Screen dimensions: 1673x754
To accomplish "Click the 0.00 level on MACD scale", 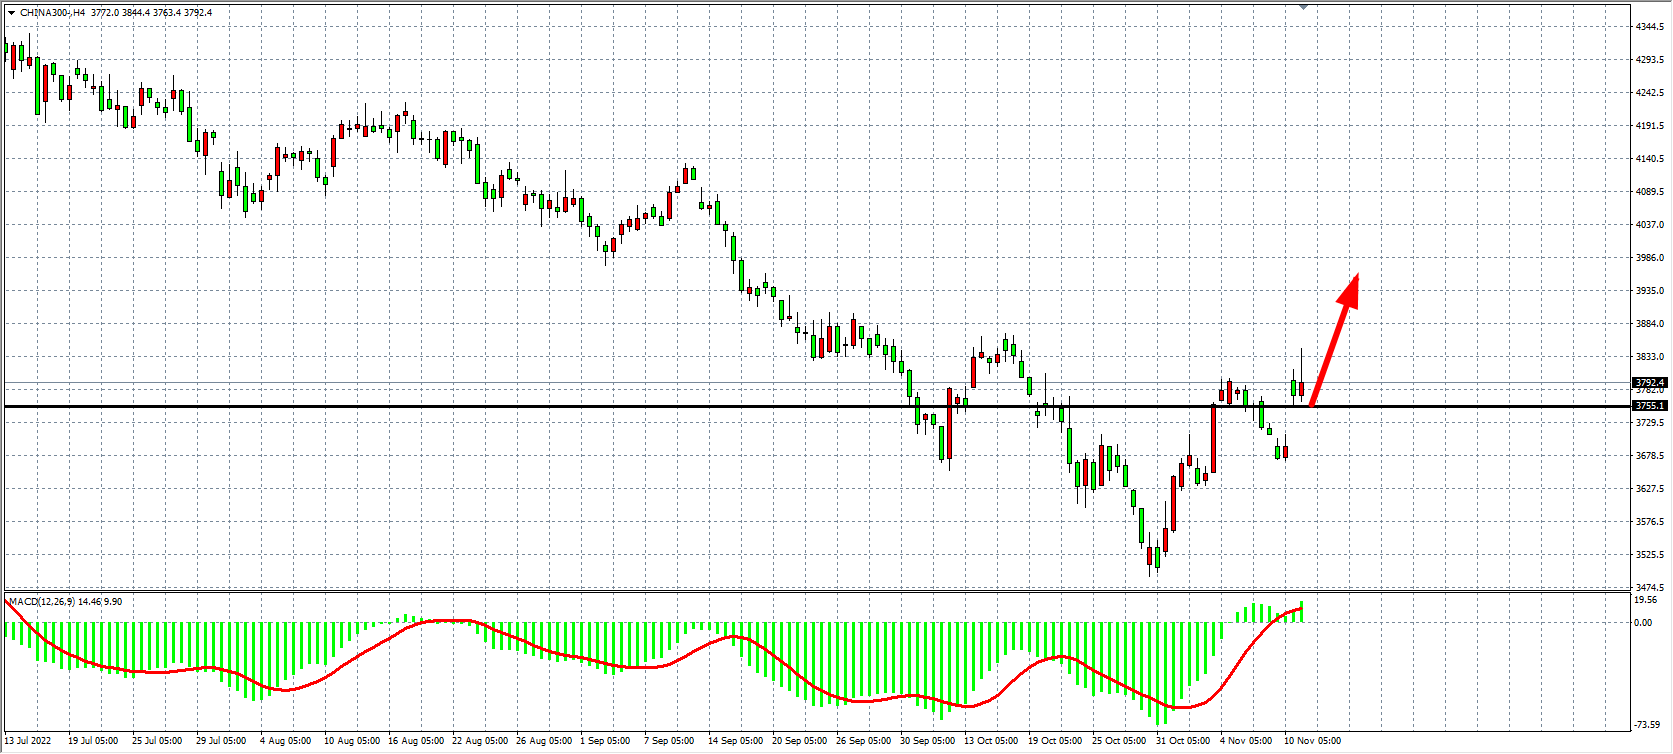I will pos(1643,623).
